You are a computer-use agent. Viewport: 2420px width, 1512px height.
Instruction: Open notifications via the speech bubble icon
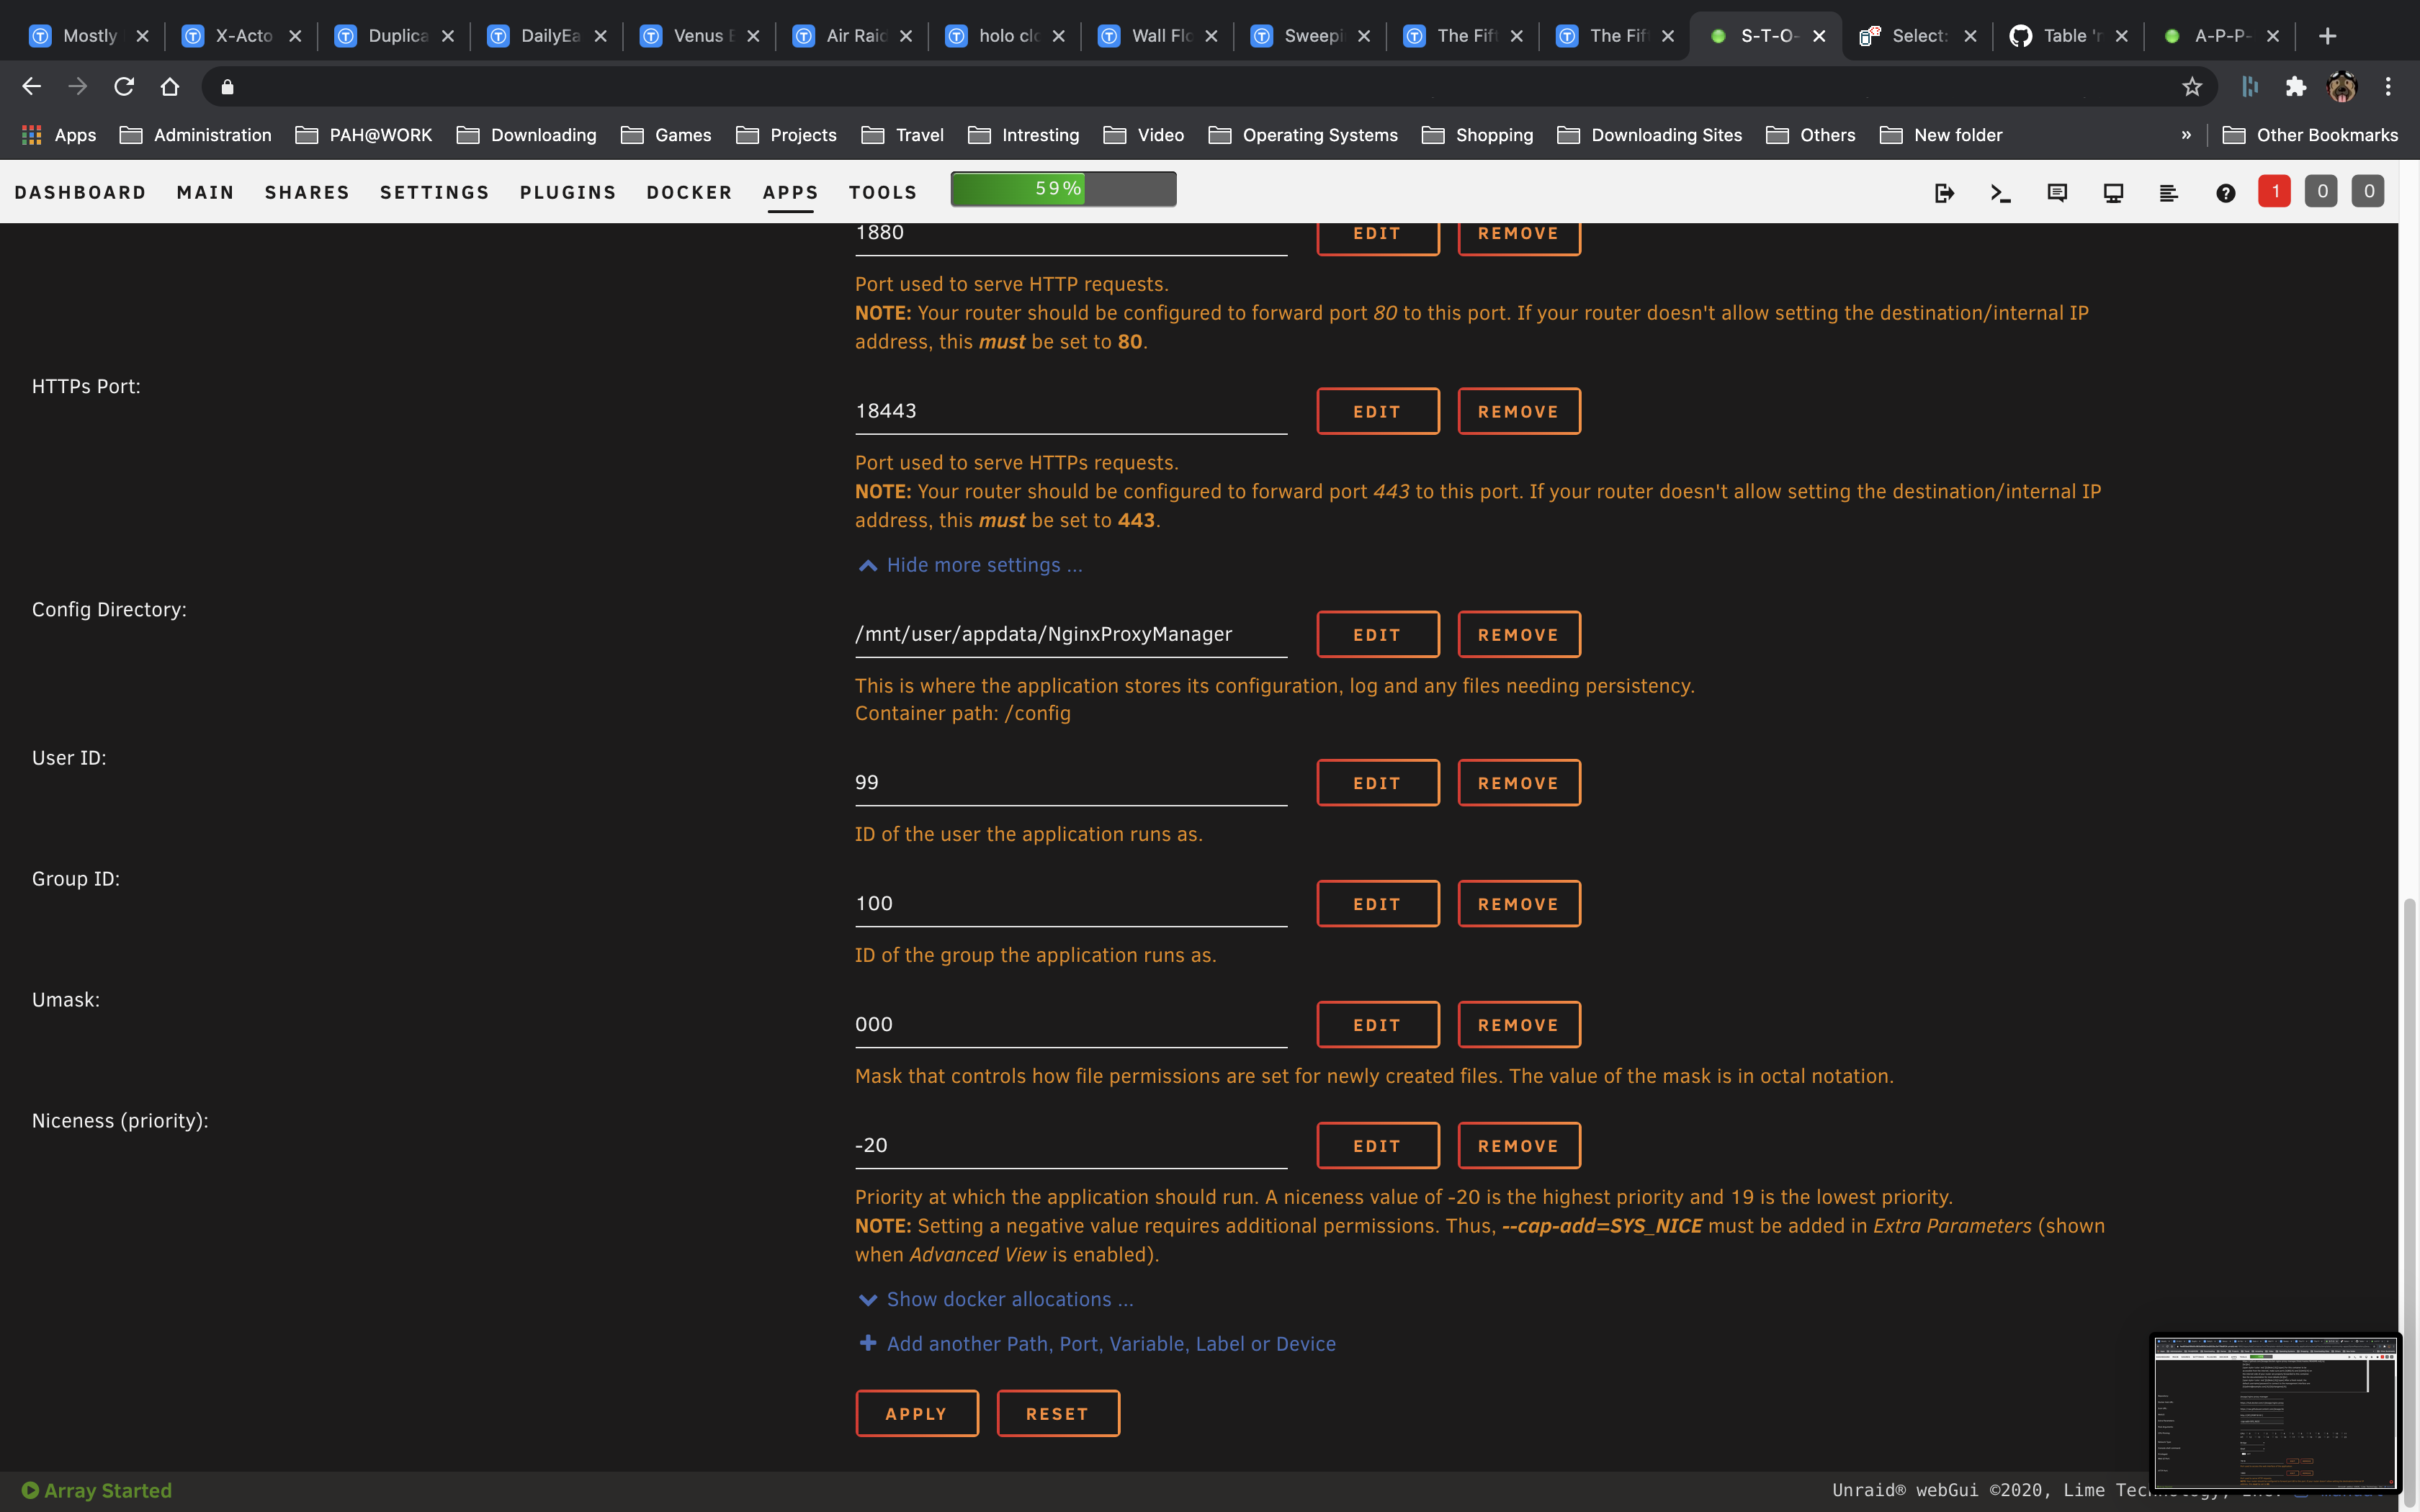(2056, 191)
